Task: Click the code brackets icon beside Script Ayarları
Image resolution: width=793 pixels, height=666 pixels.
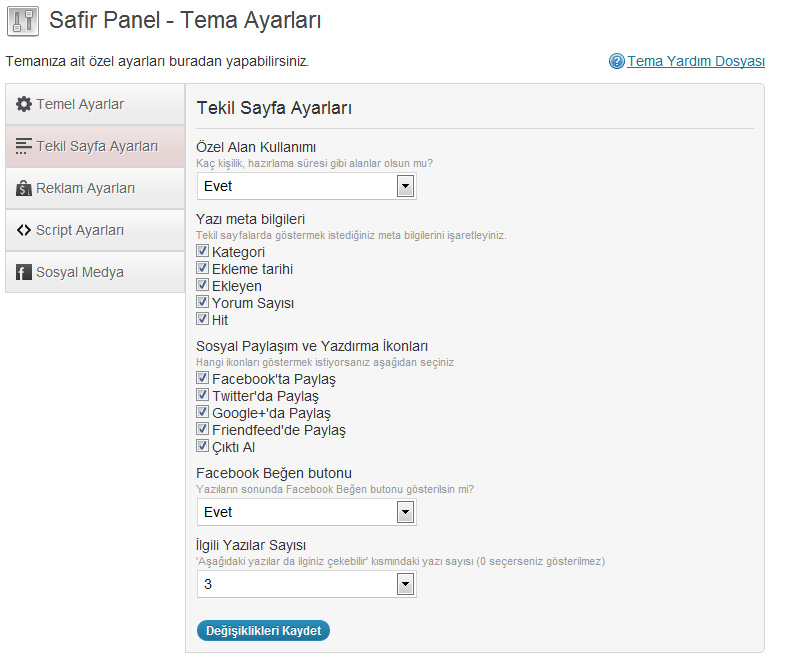Action: click(24, 230)
